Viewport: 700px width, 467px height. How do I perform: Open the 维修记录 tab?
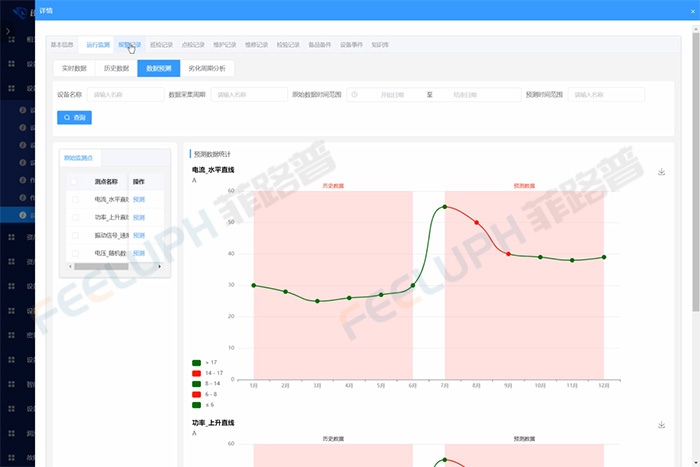[256, 45]
